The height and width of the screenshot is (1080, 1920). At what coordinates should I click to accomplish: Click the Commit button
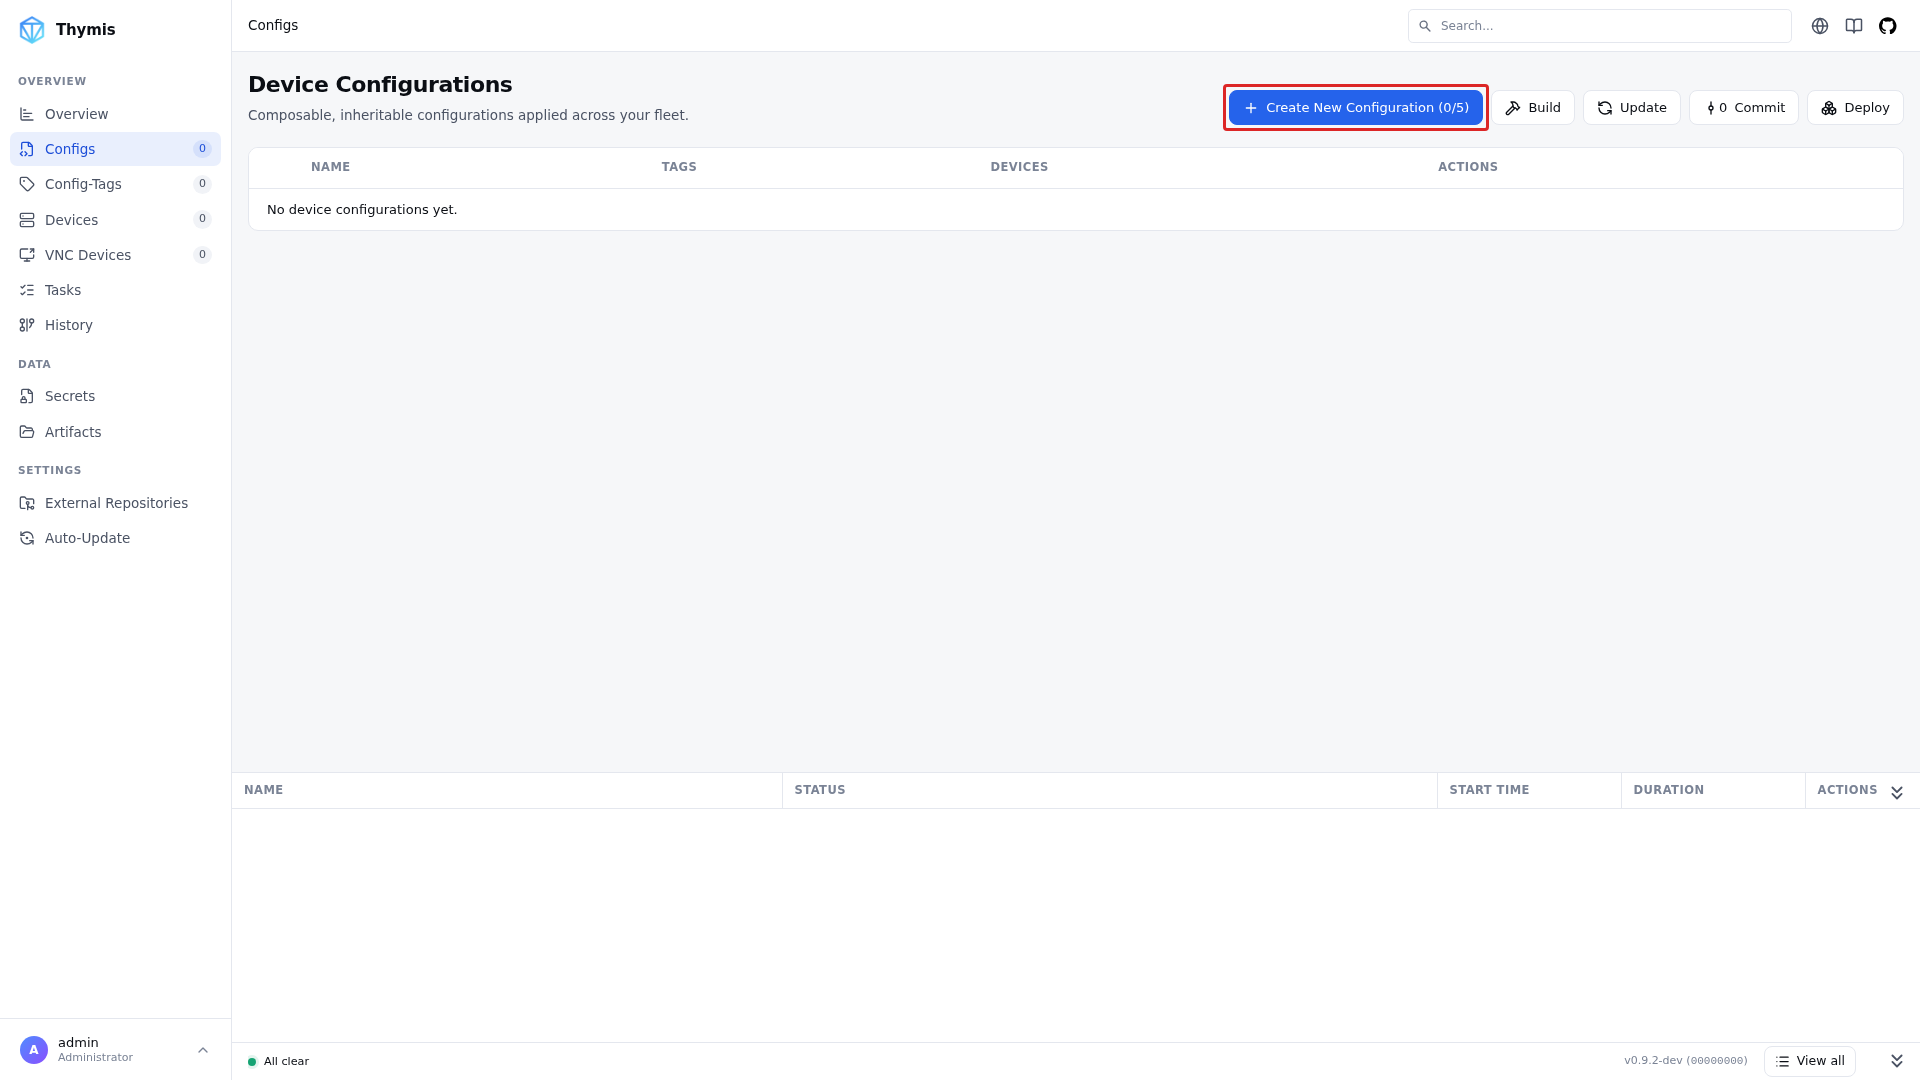(1743, 108)
